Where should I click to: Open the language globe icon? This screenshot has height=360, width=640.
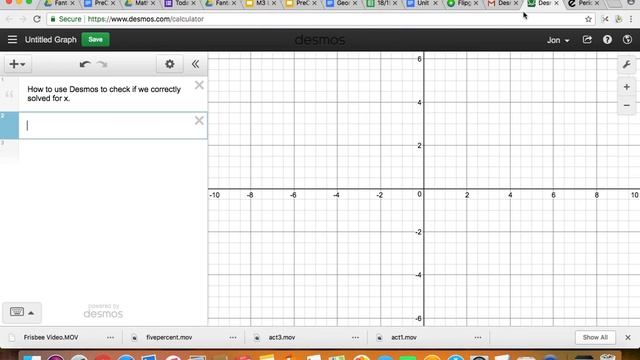627,40
